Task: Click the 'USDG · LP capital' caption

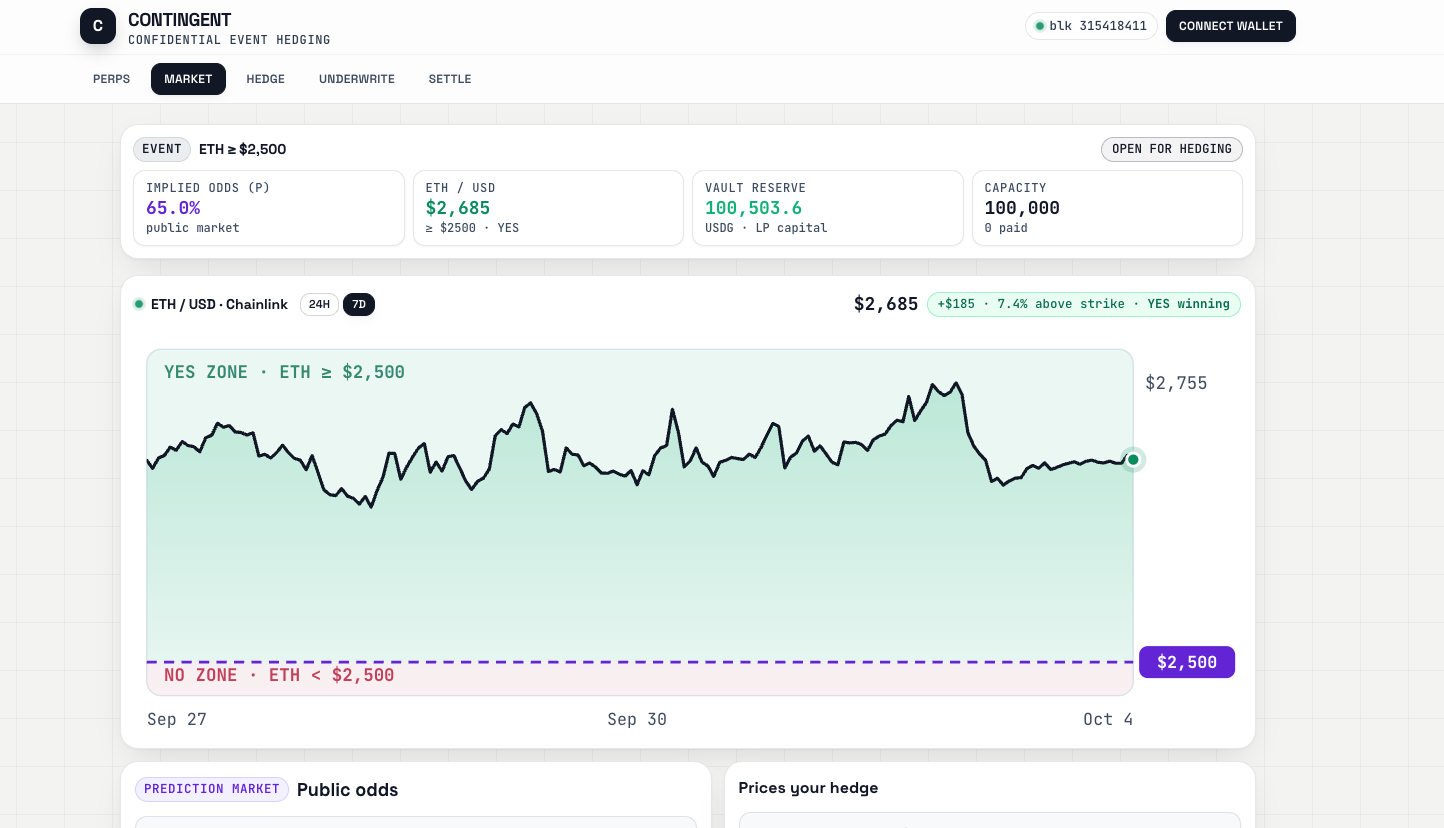Action: coord(766,228)
